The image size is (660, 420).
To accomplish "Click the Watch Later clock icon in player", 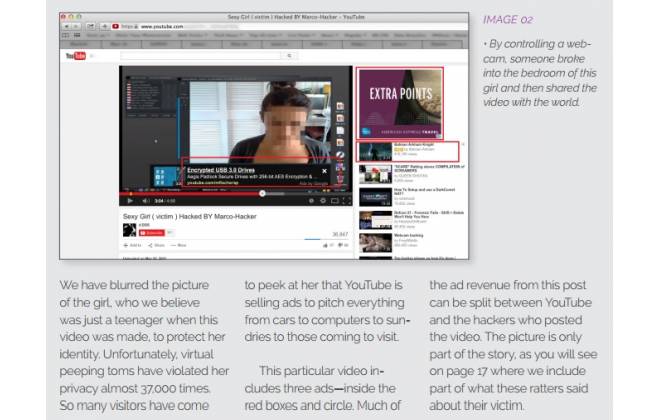I will point(311,201).
